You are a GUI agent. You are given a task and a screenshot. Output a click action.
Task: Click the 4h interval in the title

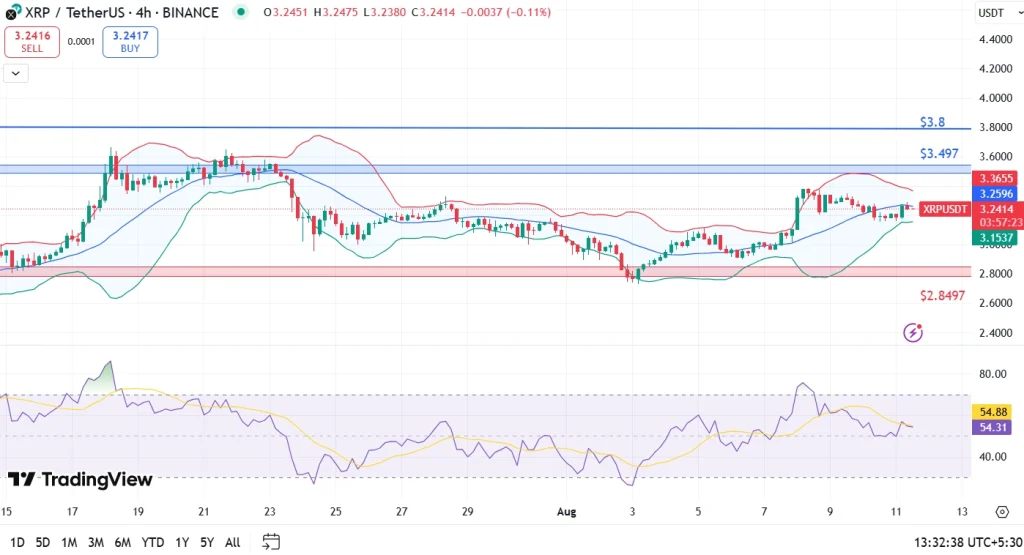tap(142, 12)
